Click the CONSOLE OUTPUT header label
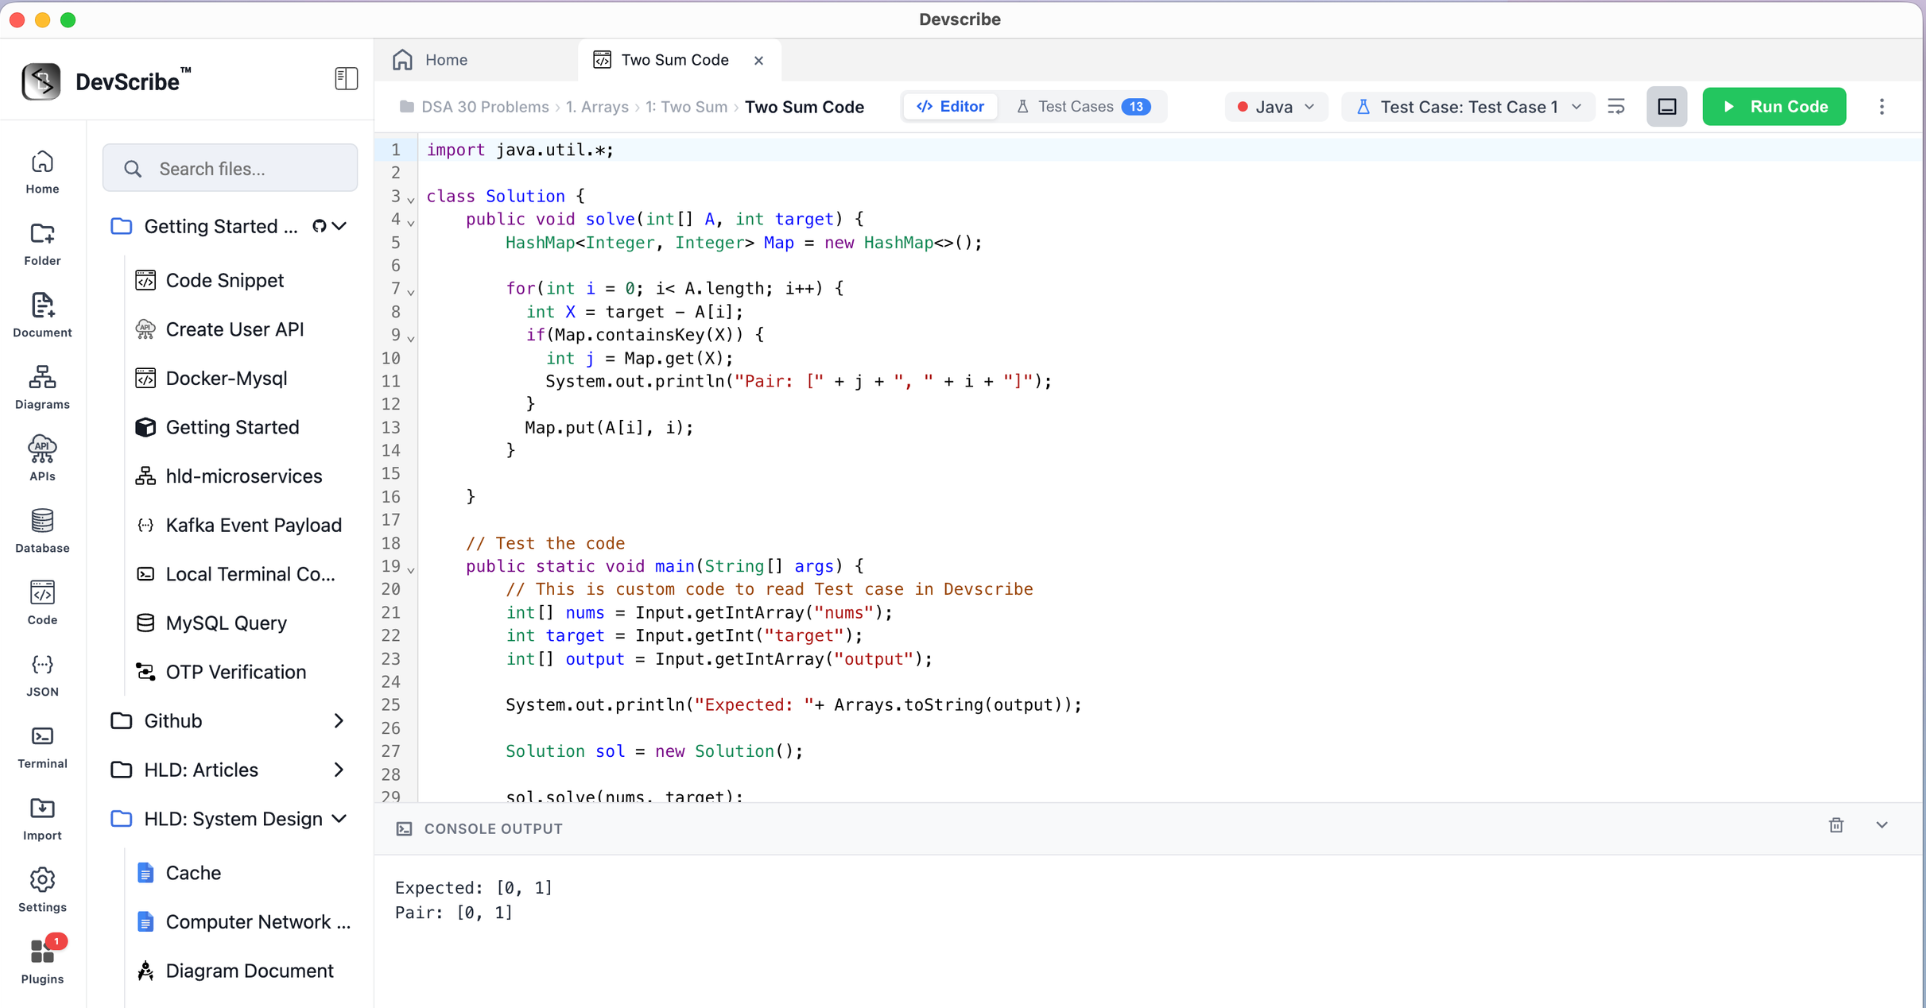This screenshot has width=1926, height=1008. 493,829
